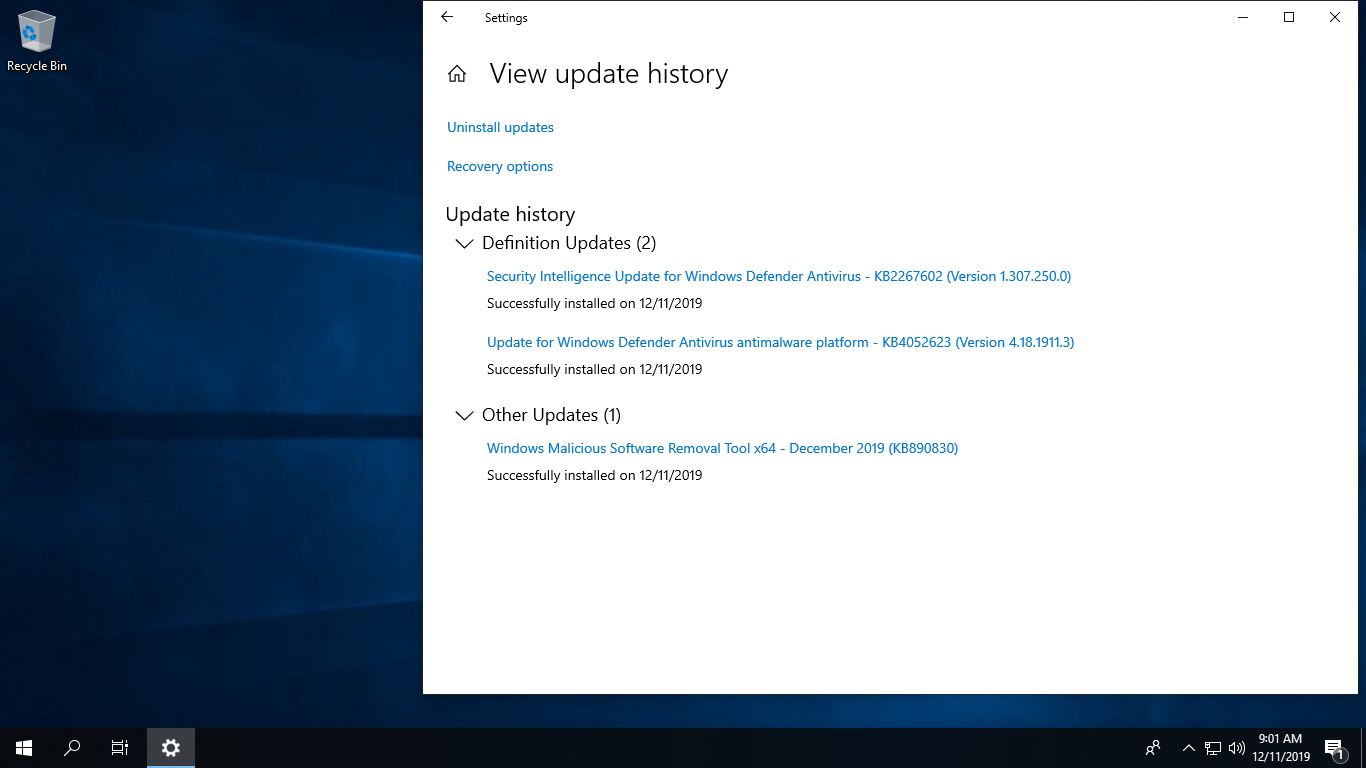Open Task View from taskbar
The width and height of the screenshot is (1366, 768).
coord(120,747)
